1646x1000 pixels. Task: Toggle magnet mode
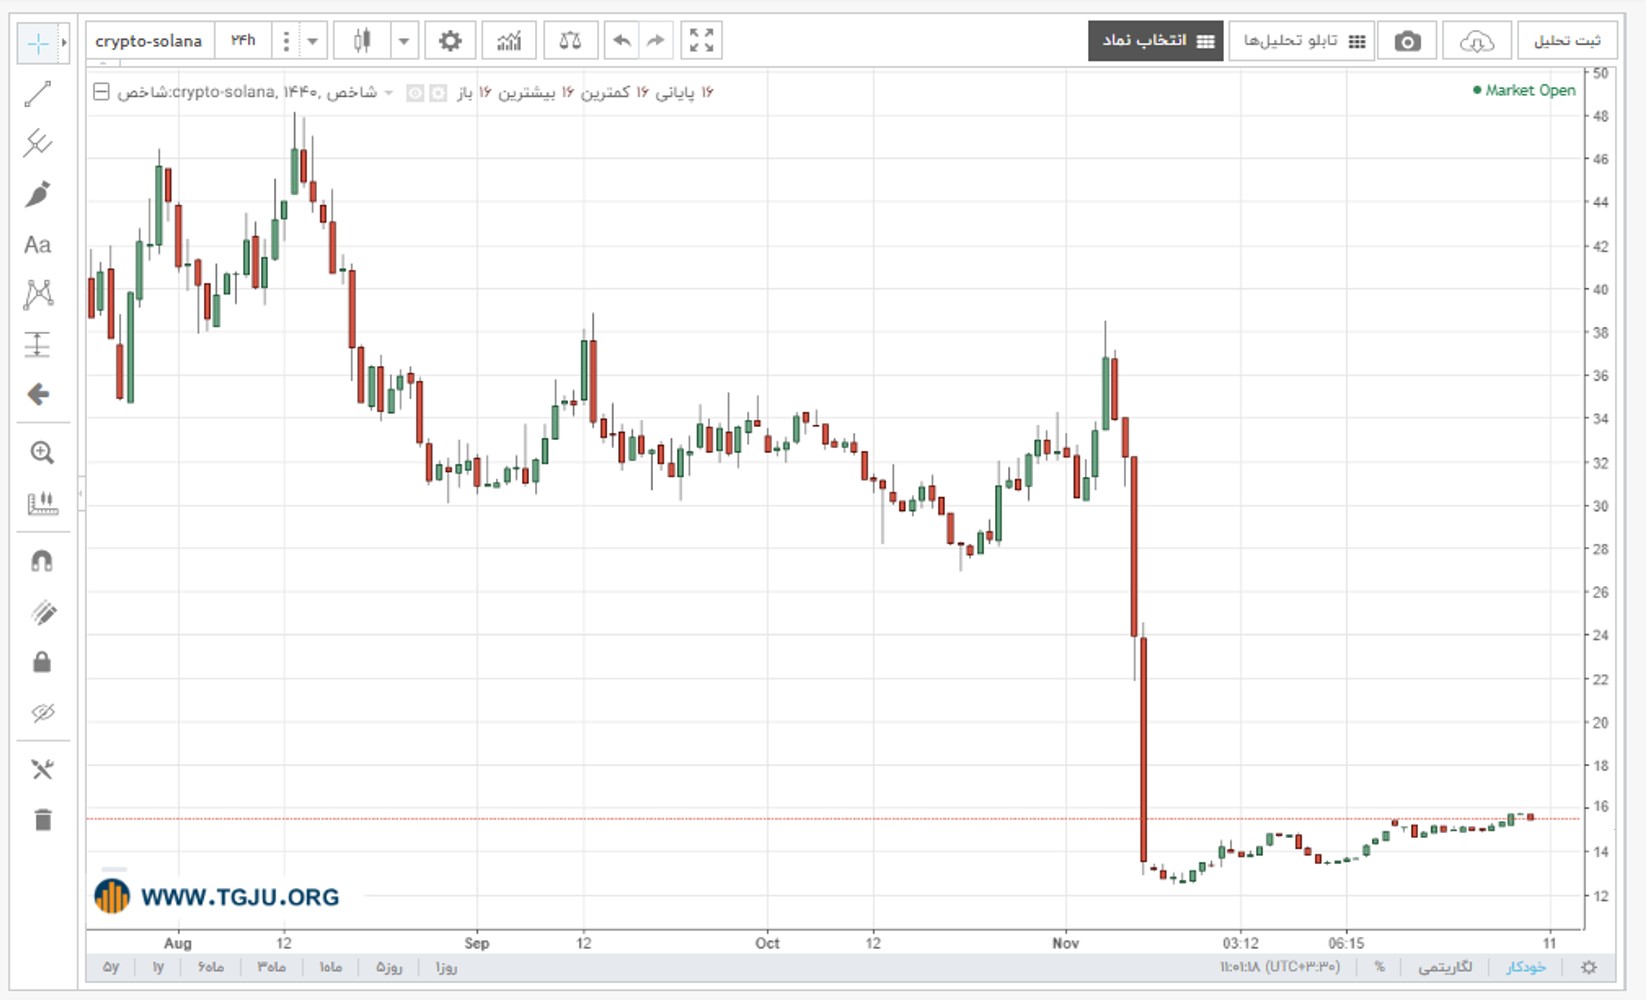click(42, 561)
